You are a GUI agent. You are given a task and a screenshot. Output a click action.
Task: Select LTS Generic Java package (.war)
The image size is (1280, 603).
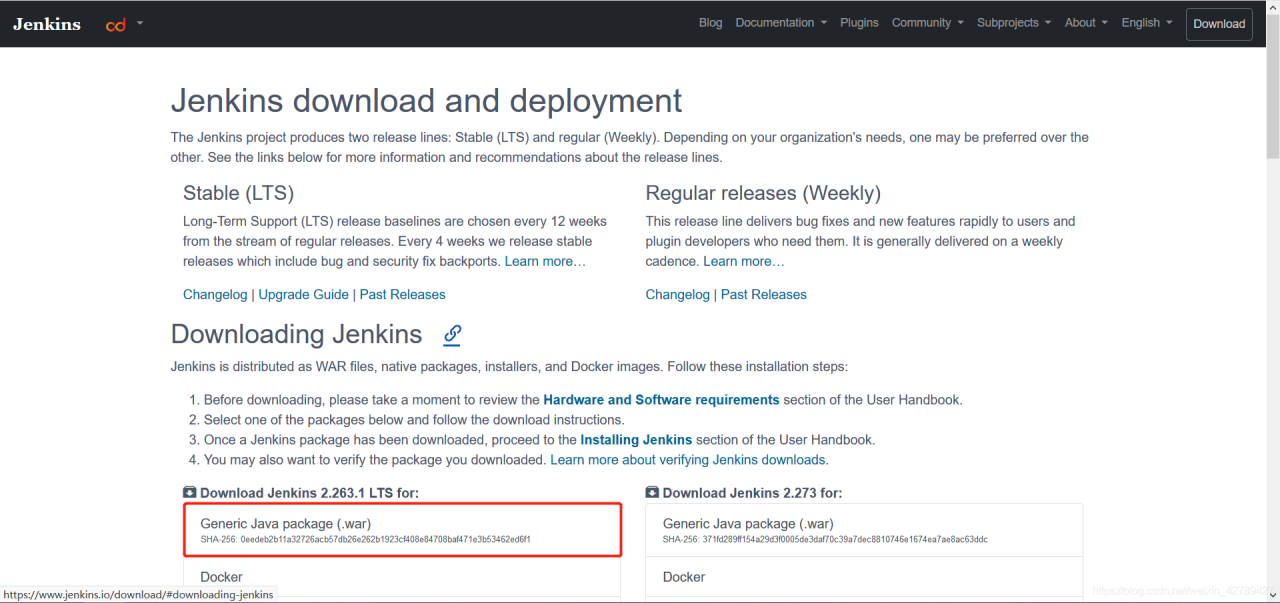click(402, 530)
